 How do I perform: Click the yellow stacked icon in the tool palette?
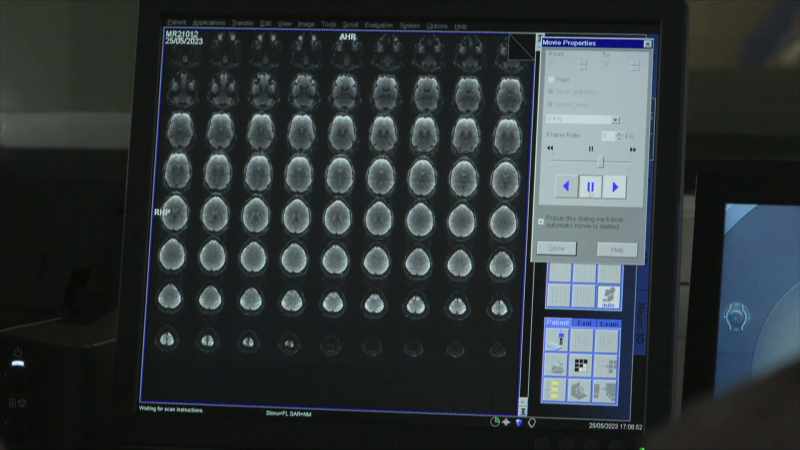pos(555,390)
